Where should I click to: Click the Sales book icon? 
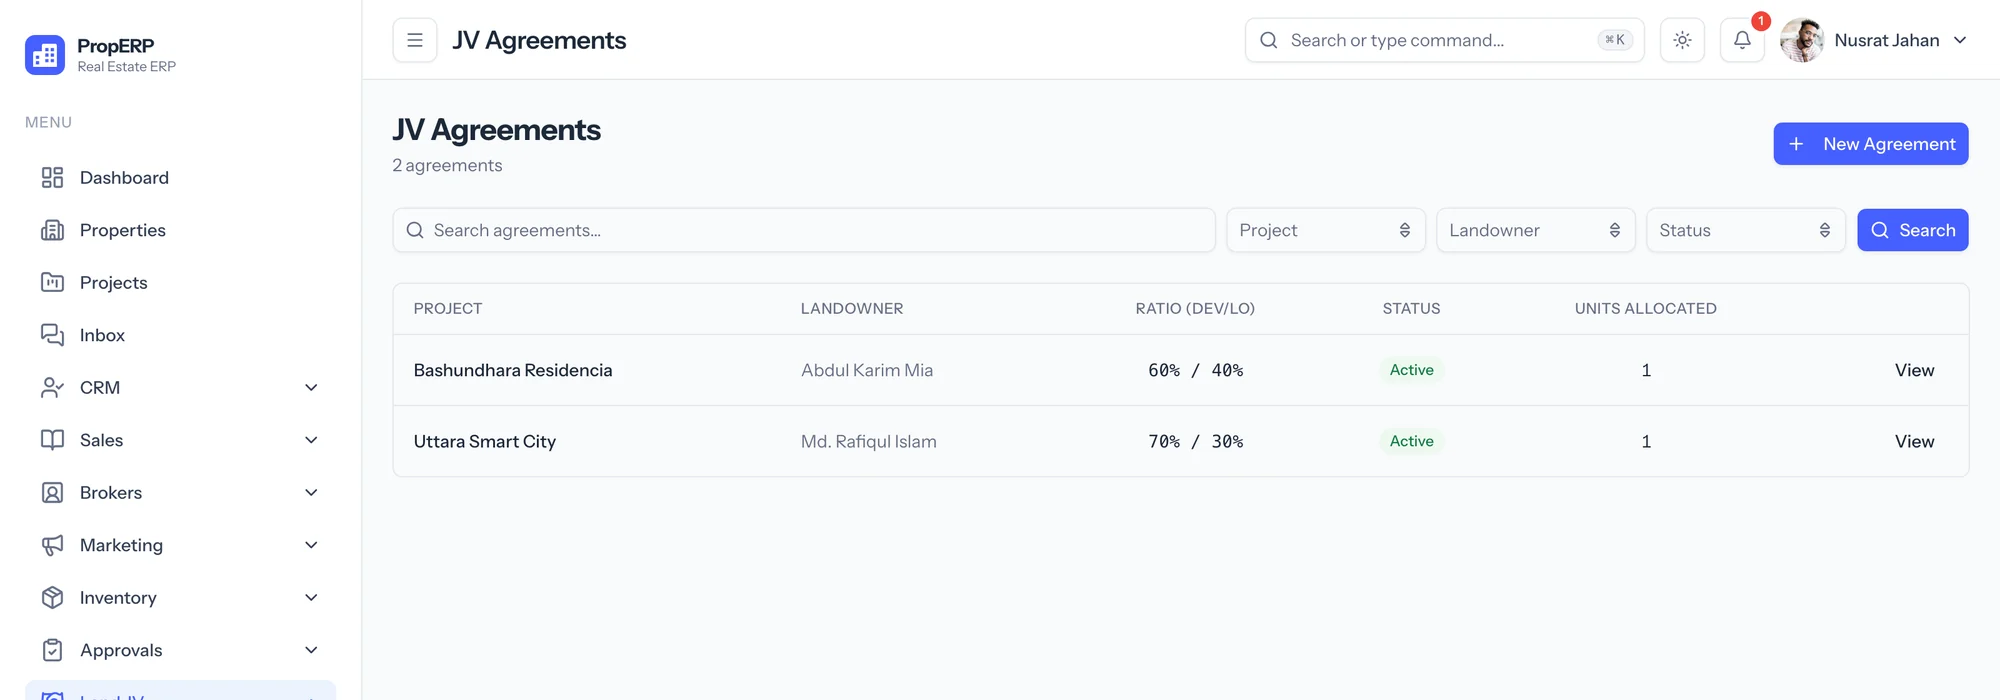click(52, 440)
